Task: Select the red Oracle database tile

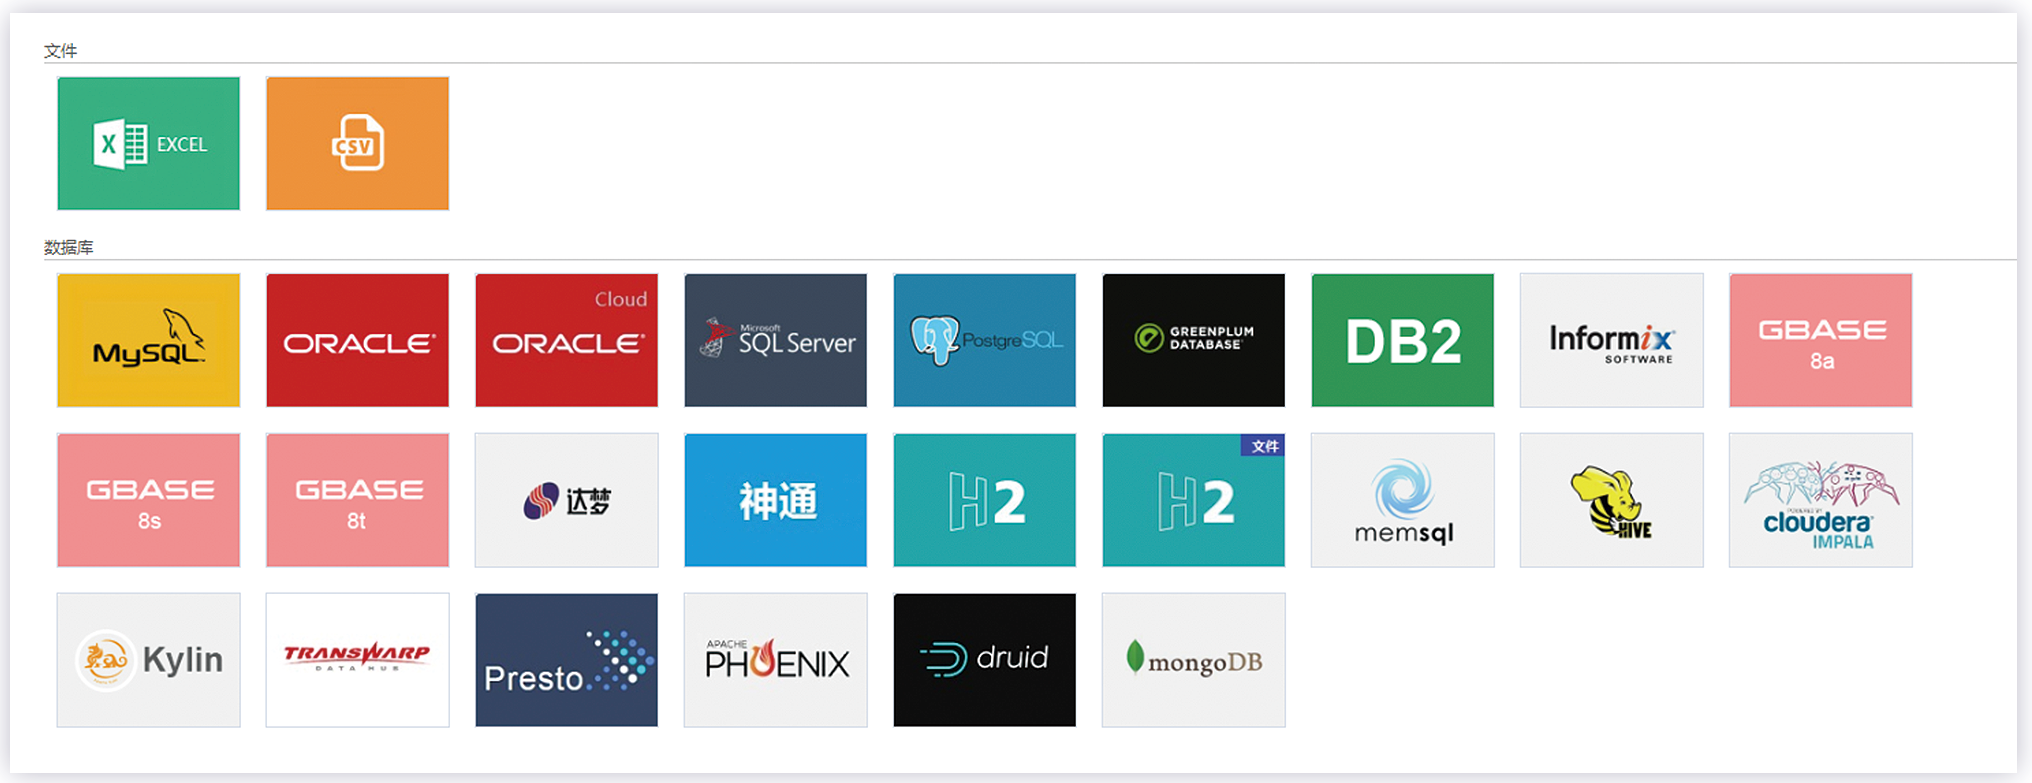Action: 357,340
